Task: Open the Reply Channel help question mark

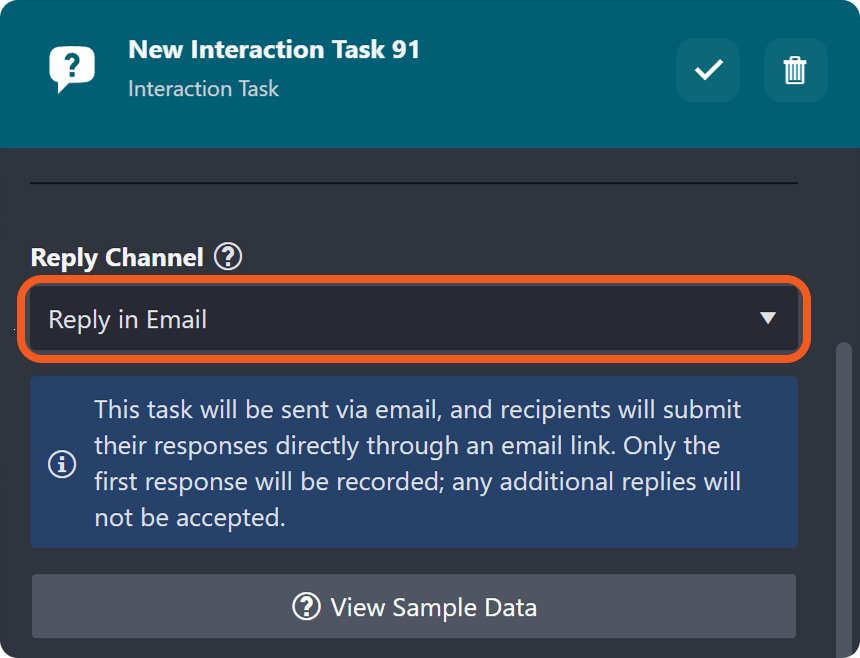Action: [228, 257]
